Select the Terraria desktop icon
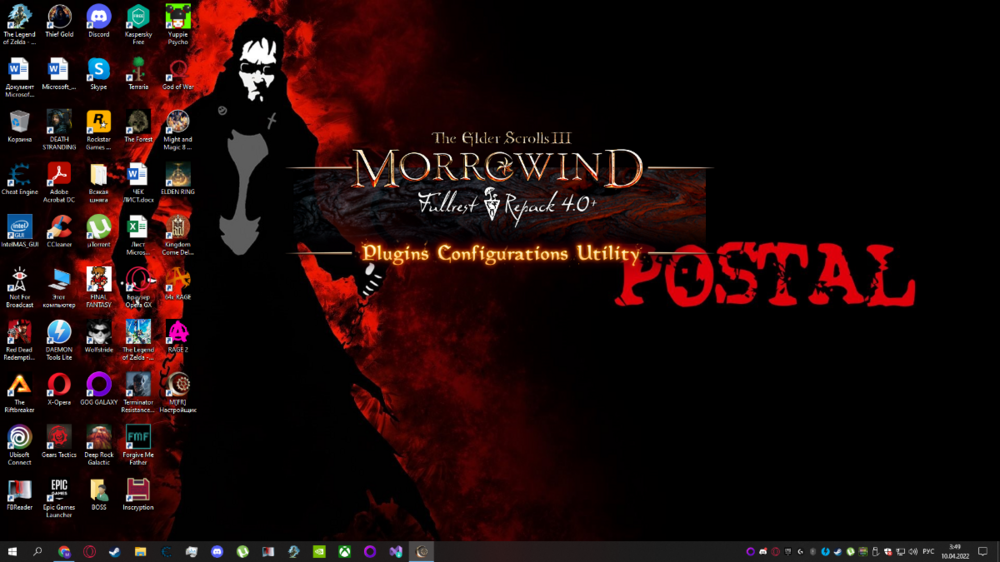This screenshot has height=562, width=1000. click(x=138, y=70)
